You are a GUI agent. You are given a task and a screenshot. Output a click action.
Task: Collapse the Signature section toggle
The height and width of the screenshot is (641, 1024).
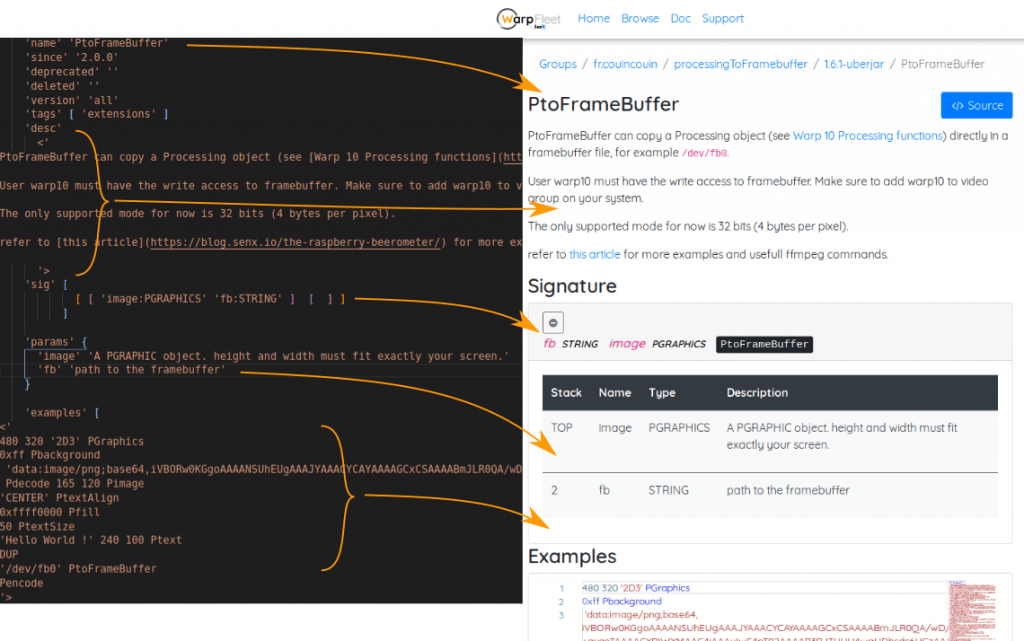(x=553, y=322)
